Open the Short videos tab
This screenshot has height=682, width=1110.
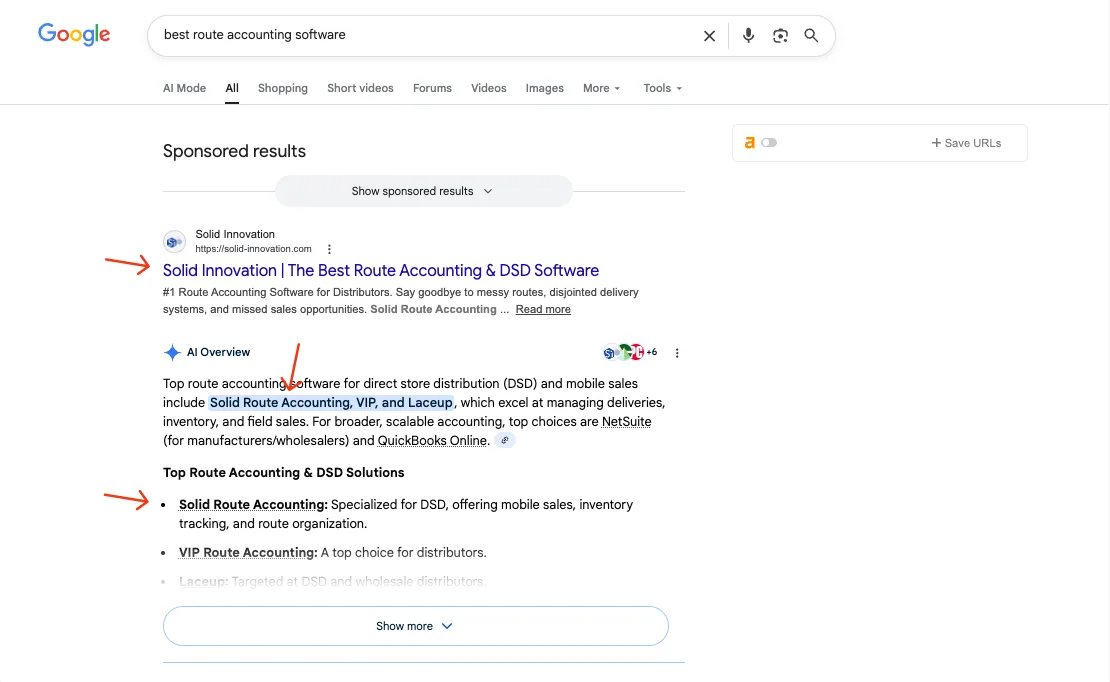click(x=360, y=89)
